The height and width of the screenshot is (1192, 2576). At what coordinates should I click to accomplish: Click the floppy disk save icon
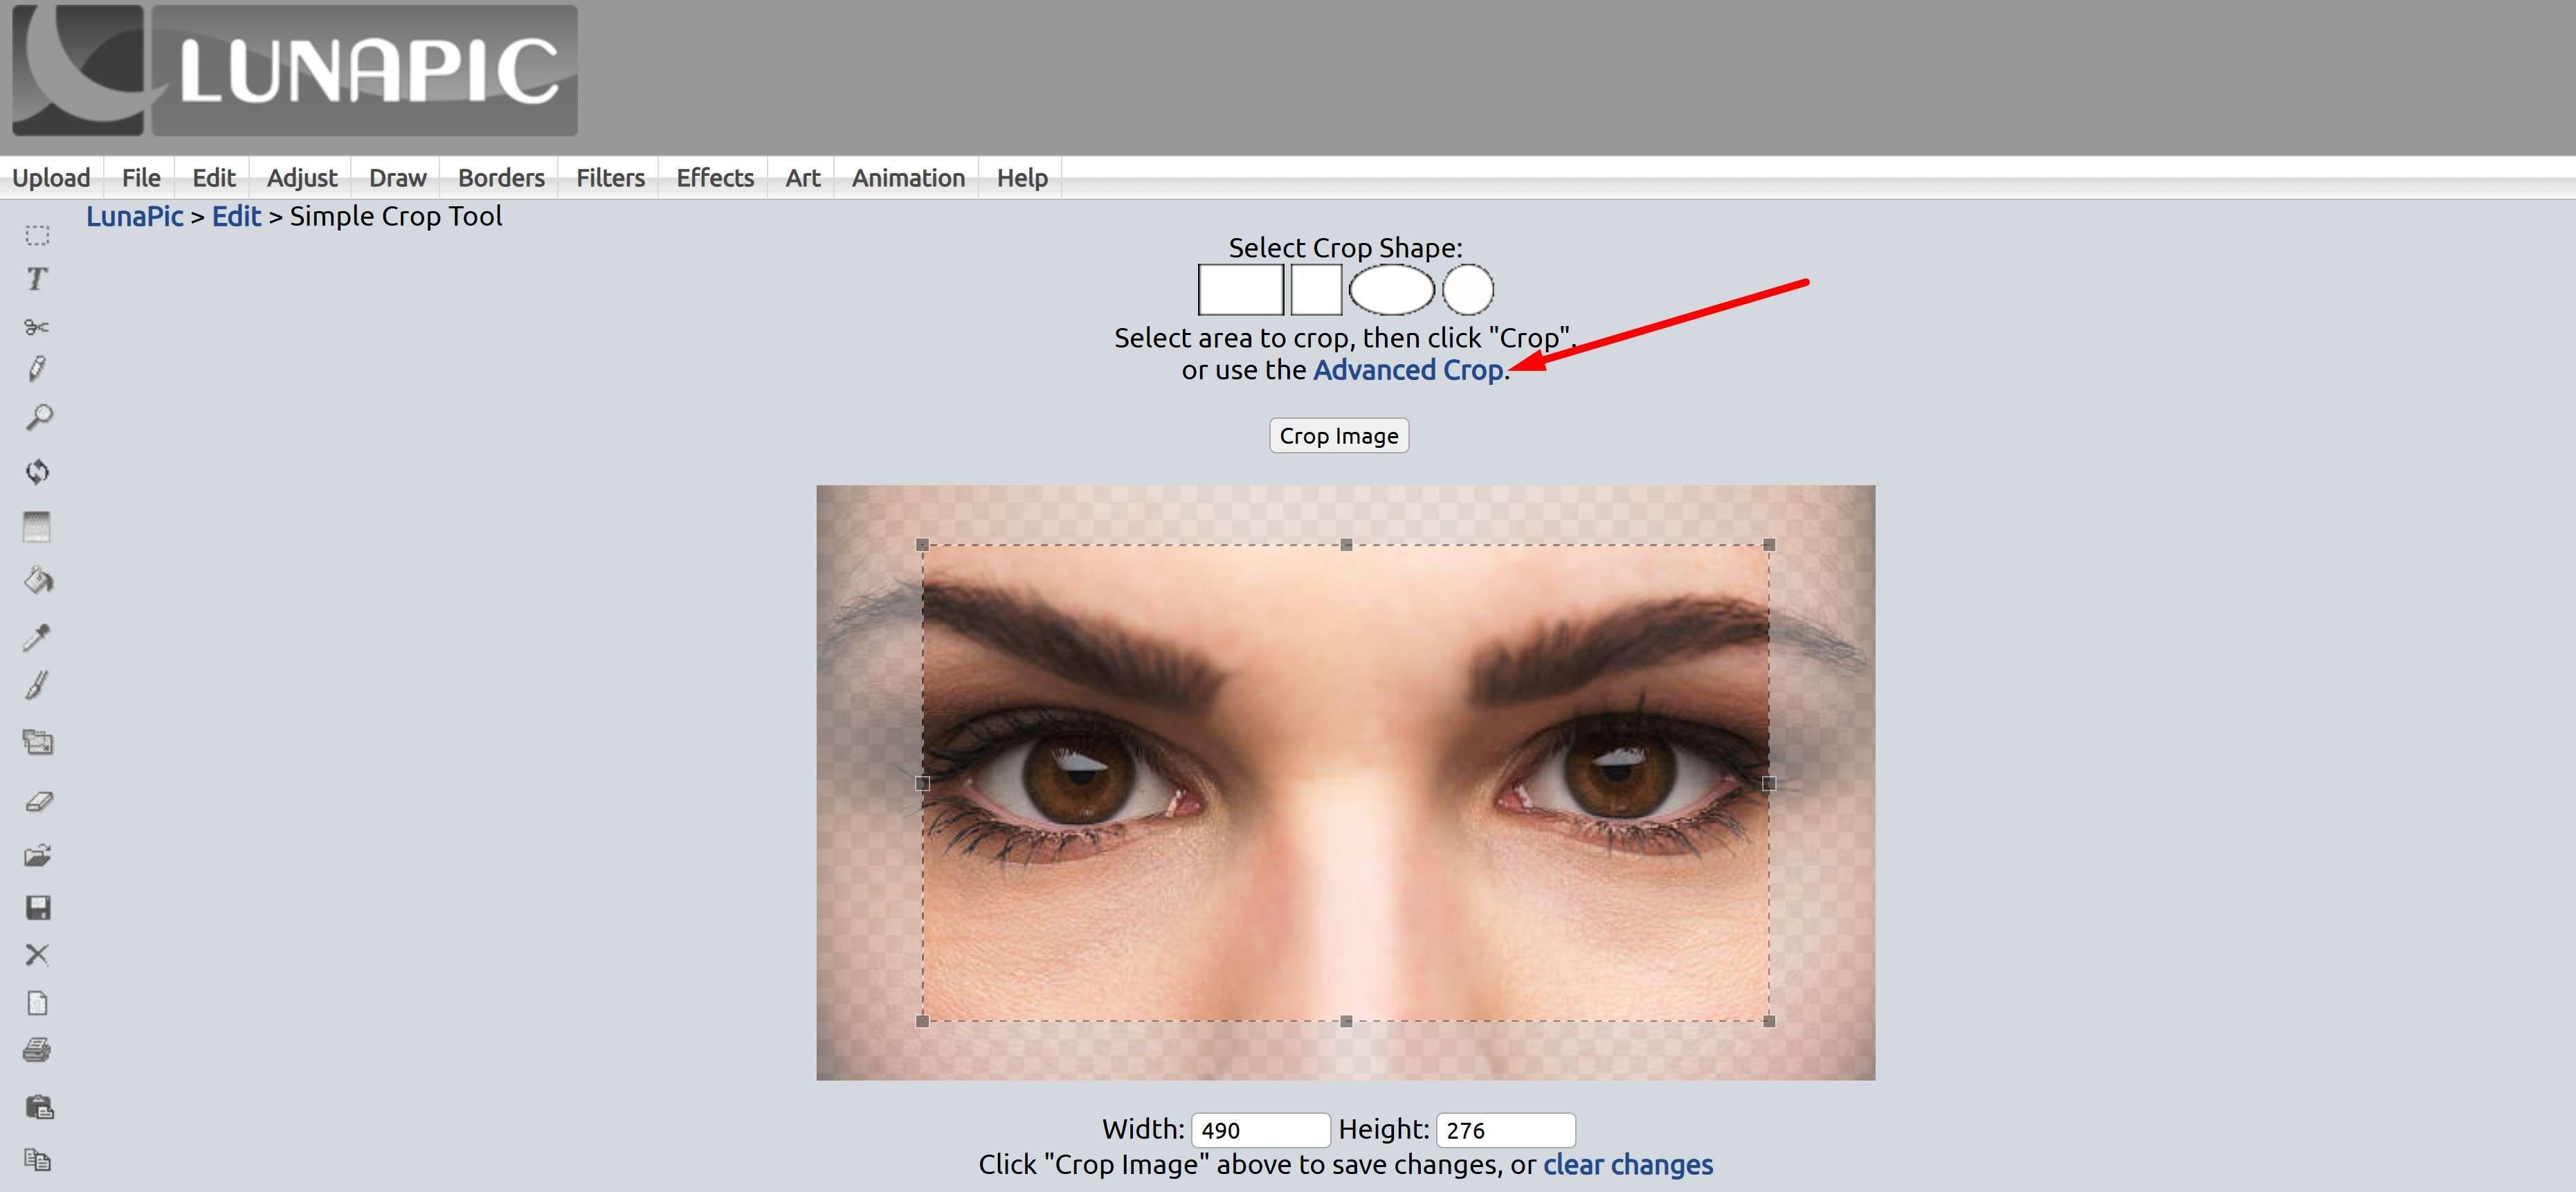[x=37, y=907]
